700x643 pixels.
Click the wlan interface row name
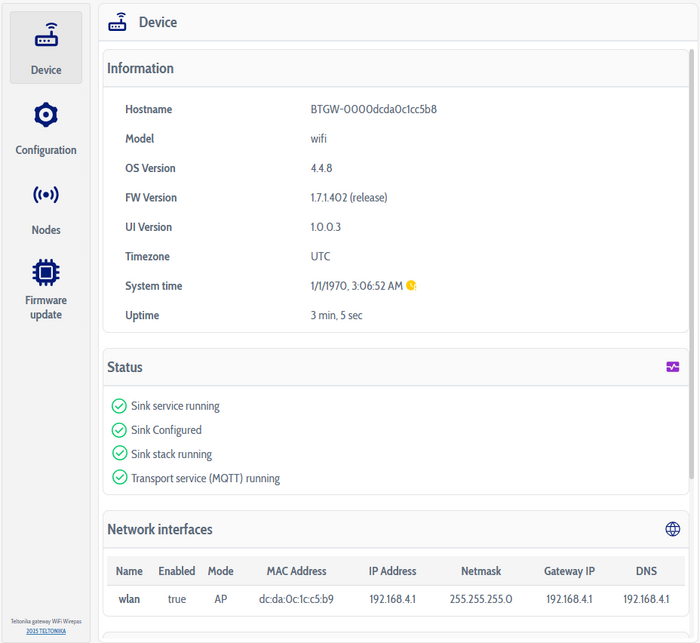(129, 599)
